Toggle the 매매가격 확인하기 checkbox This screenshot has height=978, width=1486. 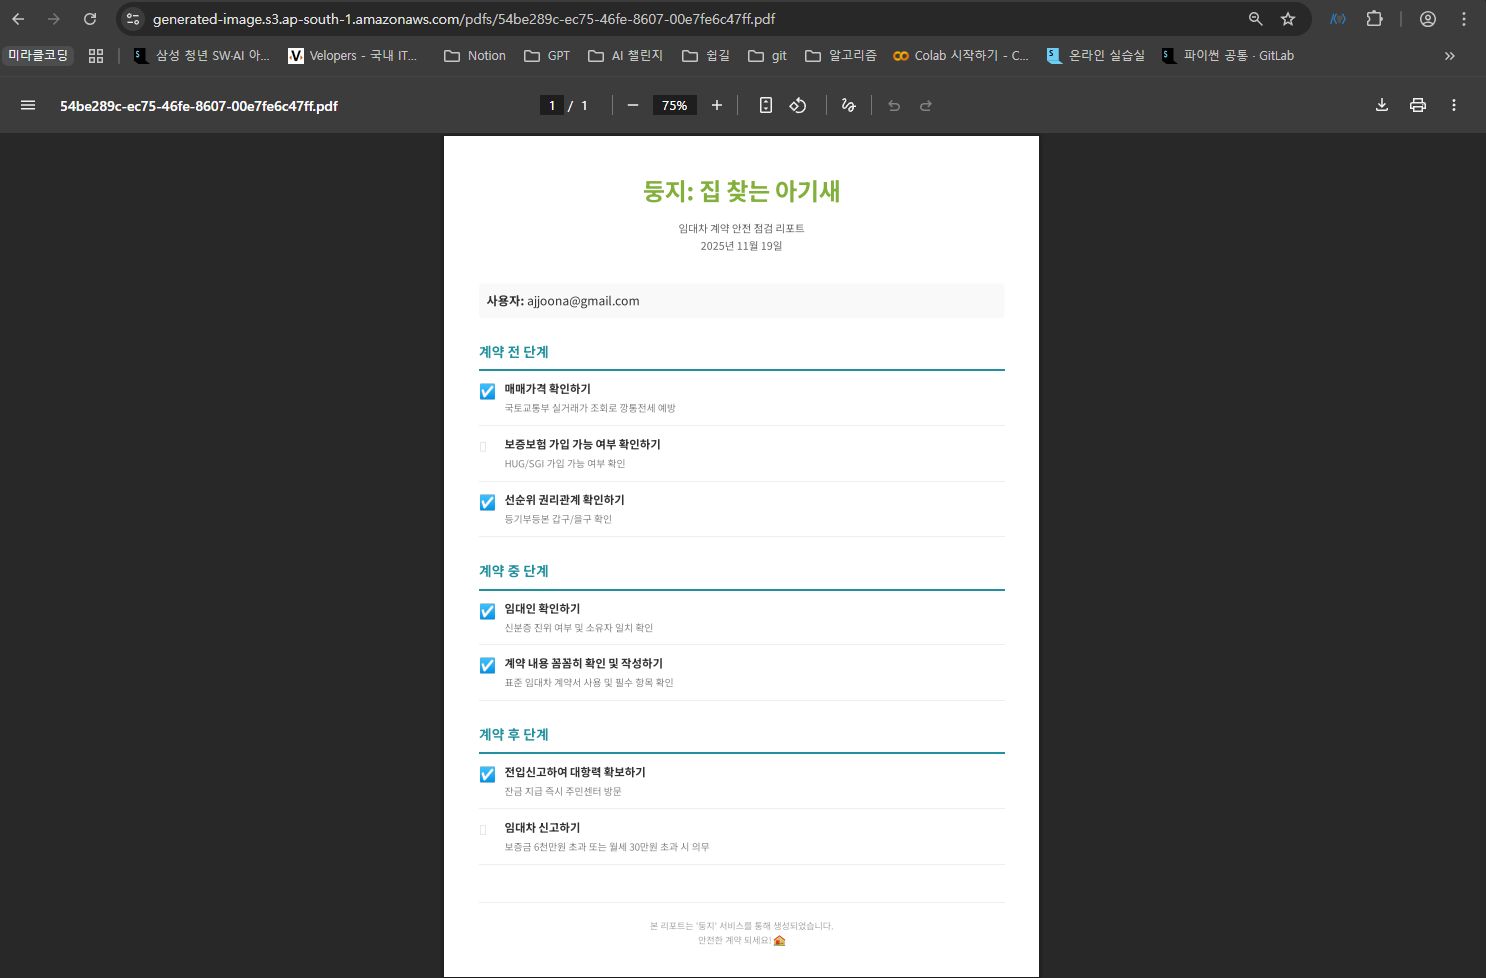tap(487, 391)
